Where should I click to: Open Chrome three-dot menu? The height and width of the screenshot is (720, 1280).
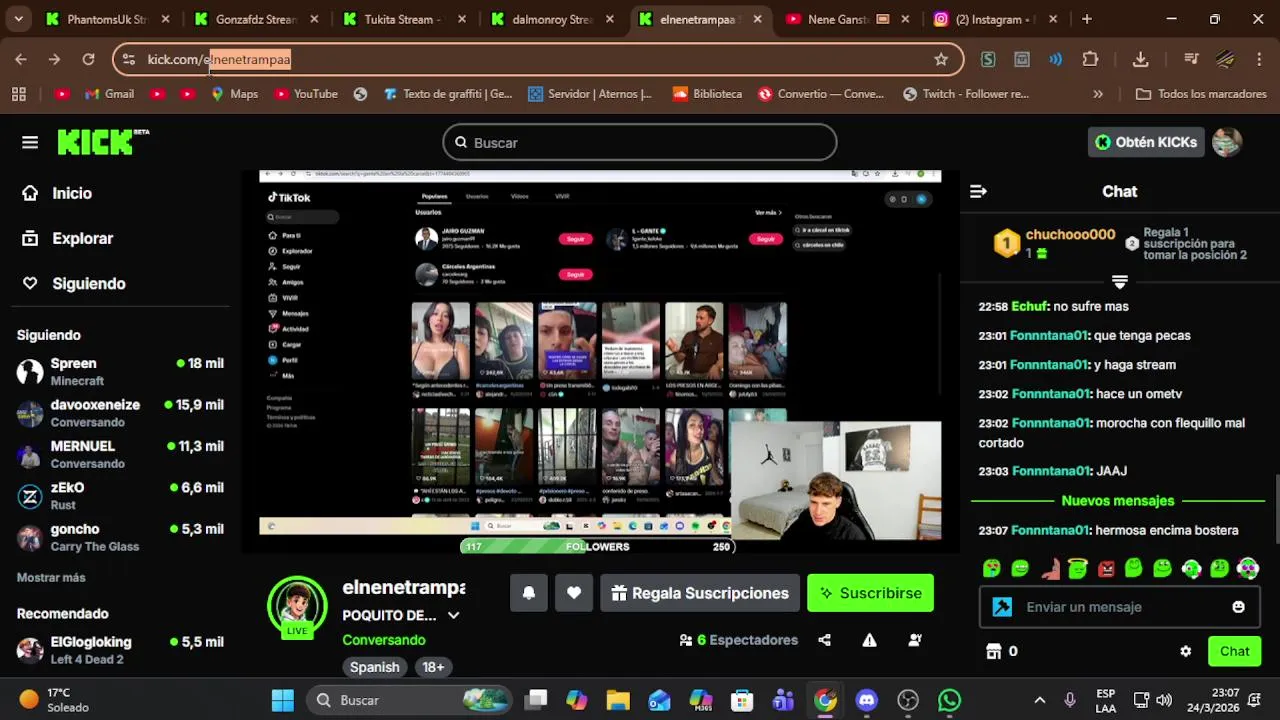point(1259,59)
